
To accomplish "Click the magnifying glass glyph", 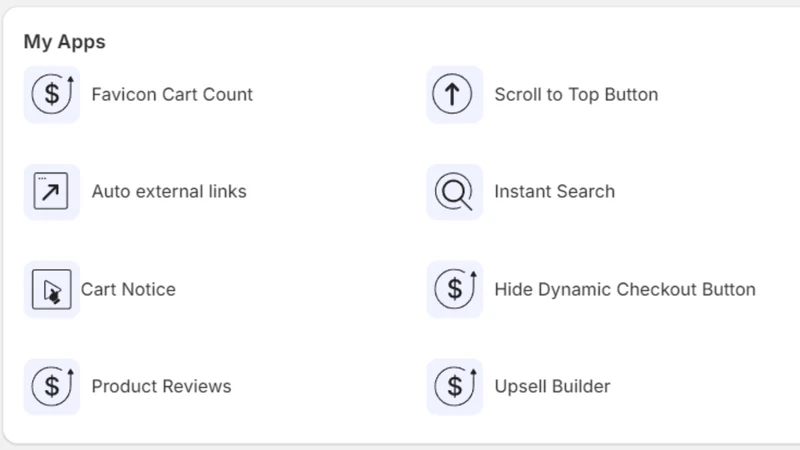I will (454, 192).
